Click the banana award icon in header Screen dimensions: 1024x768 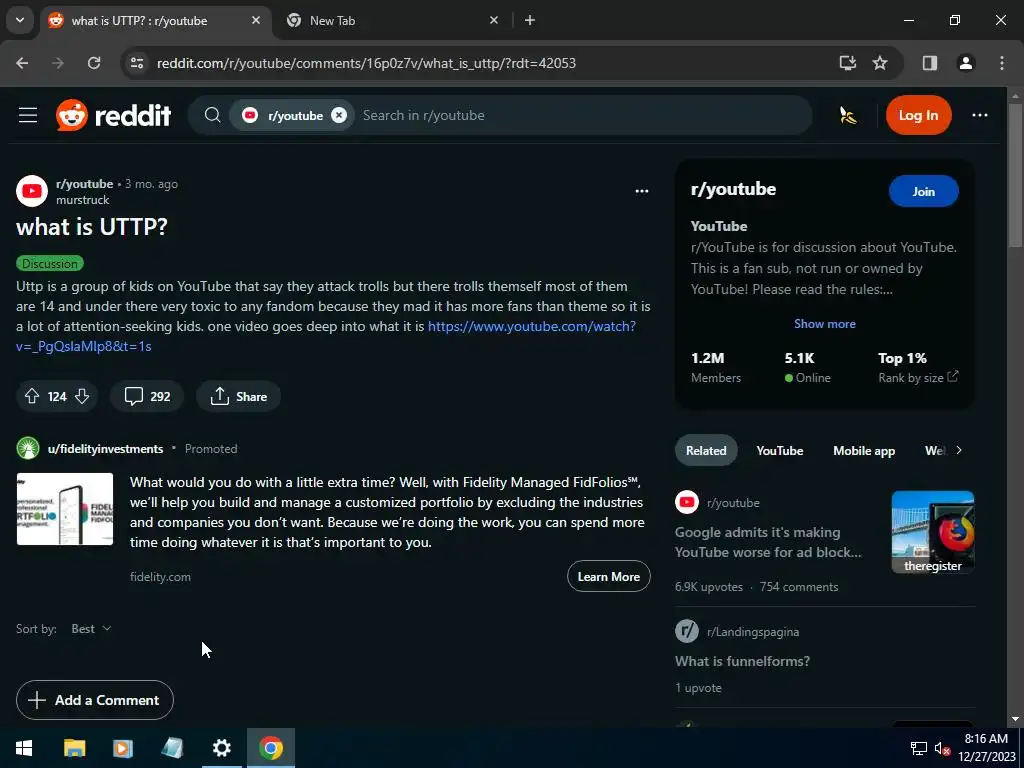(848, 116)
